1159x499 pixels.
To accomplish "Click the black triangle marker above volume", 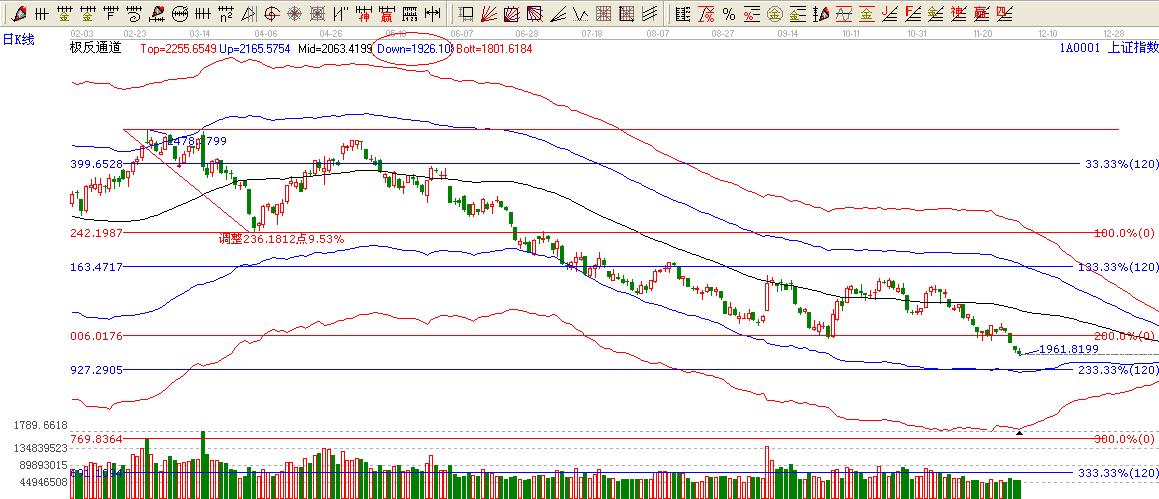I will point(1019,431).
